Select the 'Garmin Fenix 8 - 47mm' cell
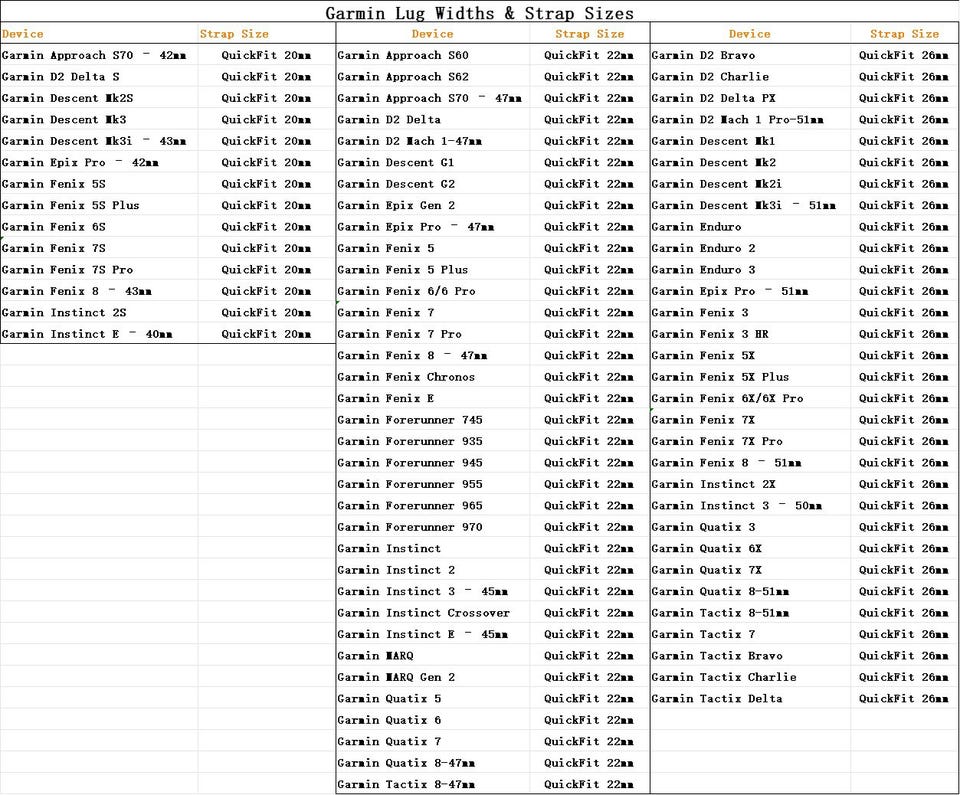This screenshot has height=795, width=960. (433, 355)
